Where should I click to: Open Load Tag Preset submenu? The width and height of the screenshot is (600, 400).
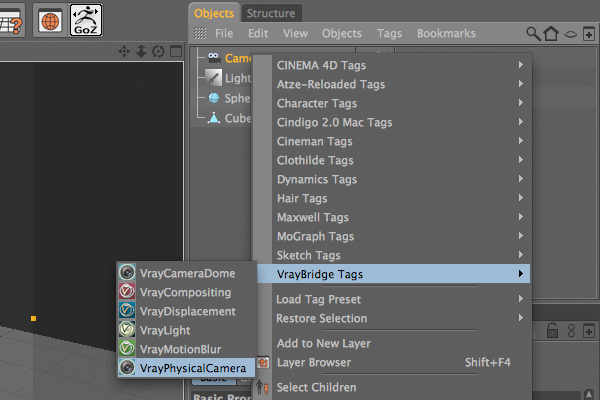click(x=401, y=299)
